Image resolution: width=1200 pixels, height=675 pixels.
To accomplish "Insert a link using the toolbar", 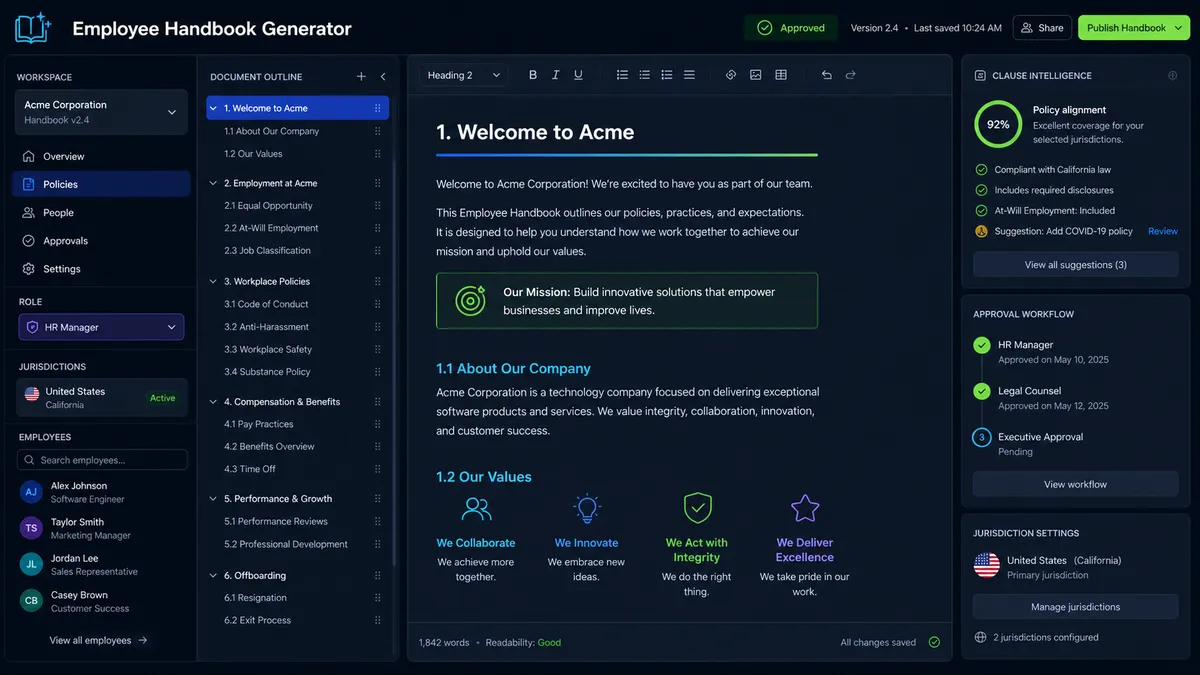I will [731, 75].
